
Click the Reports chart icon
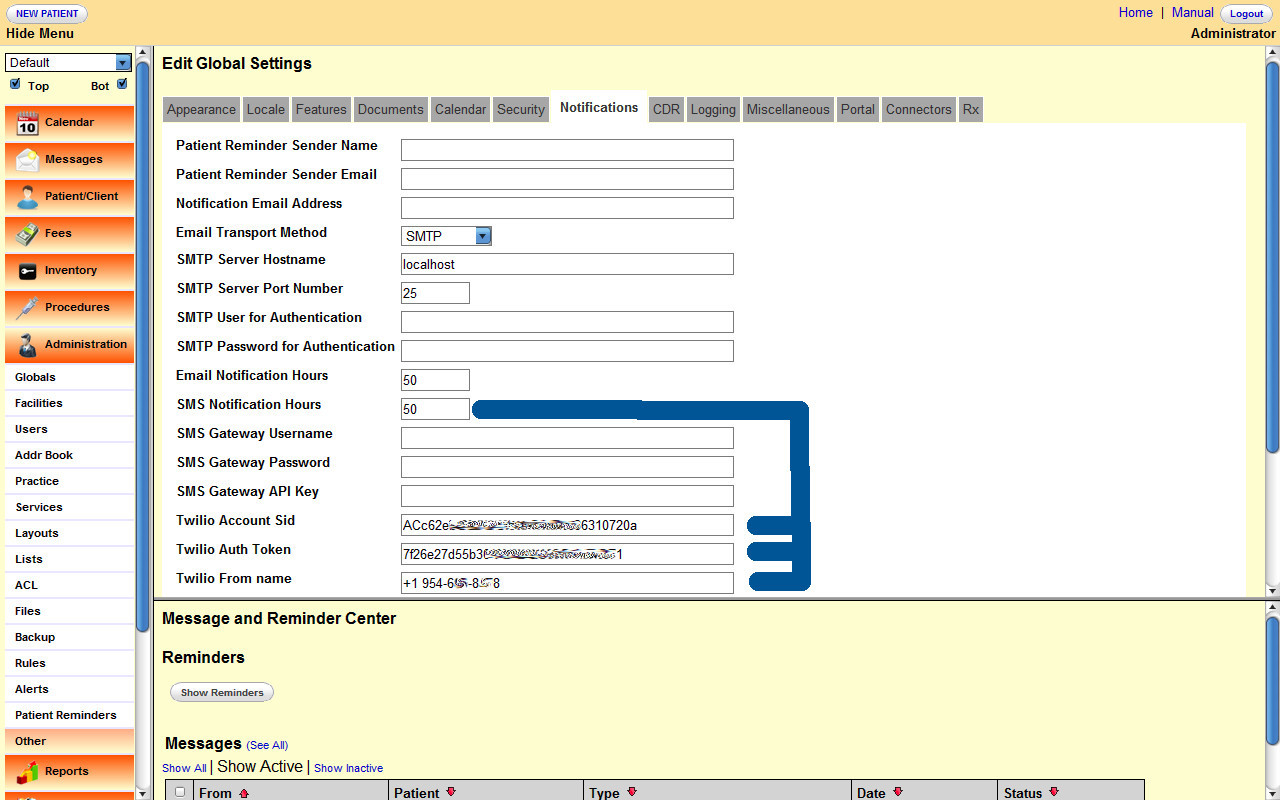(27, 772)
